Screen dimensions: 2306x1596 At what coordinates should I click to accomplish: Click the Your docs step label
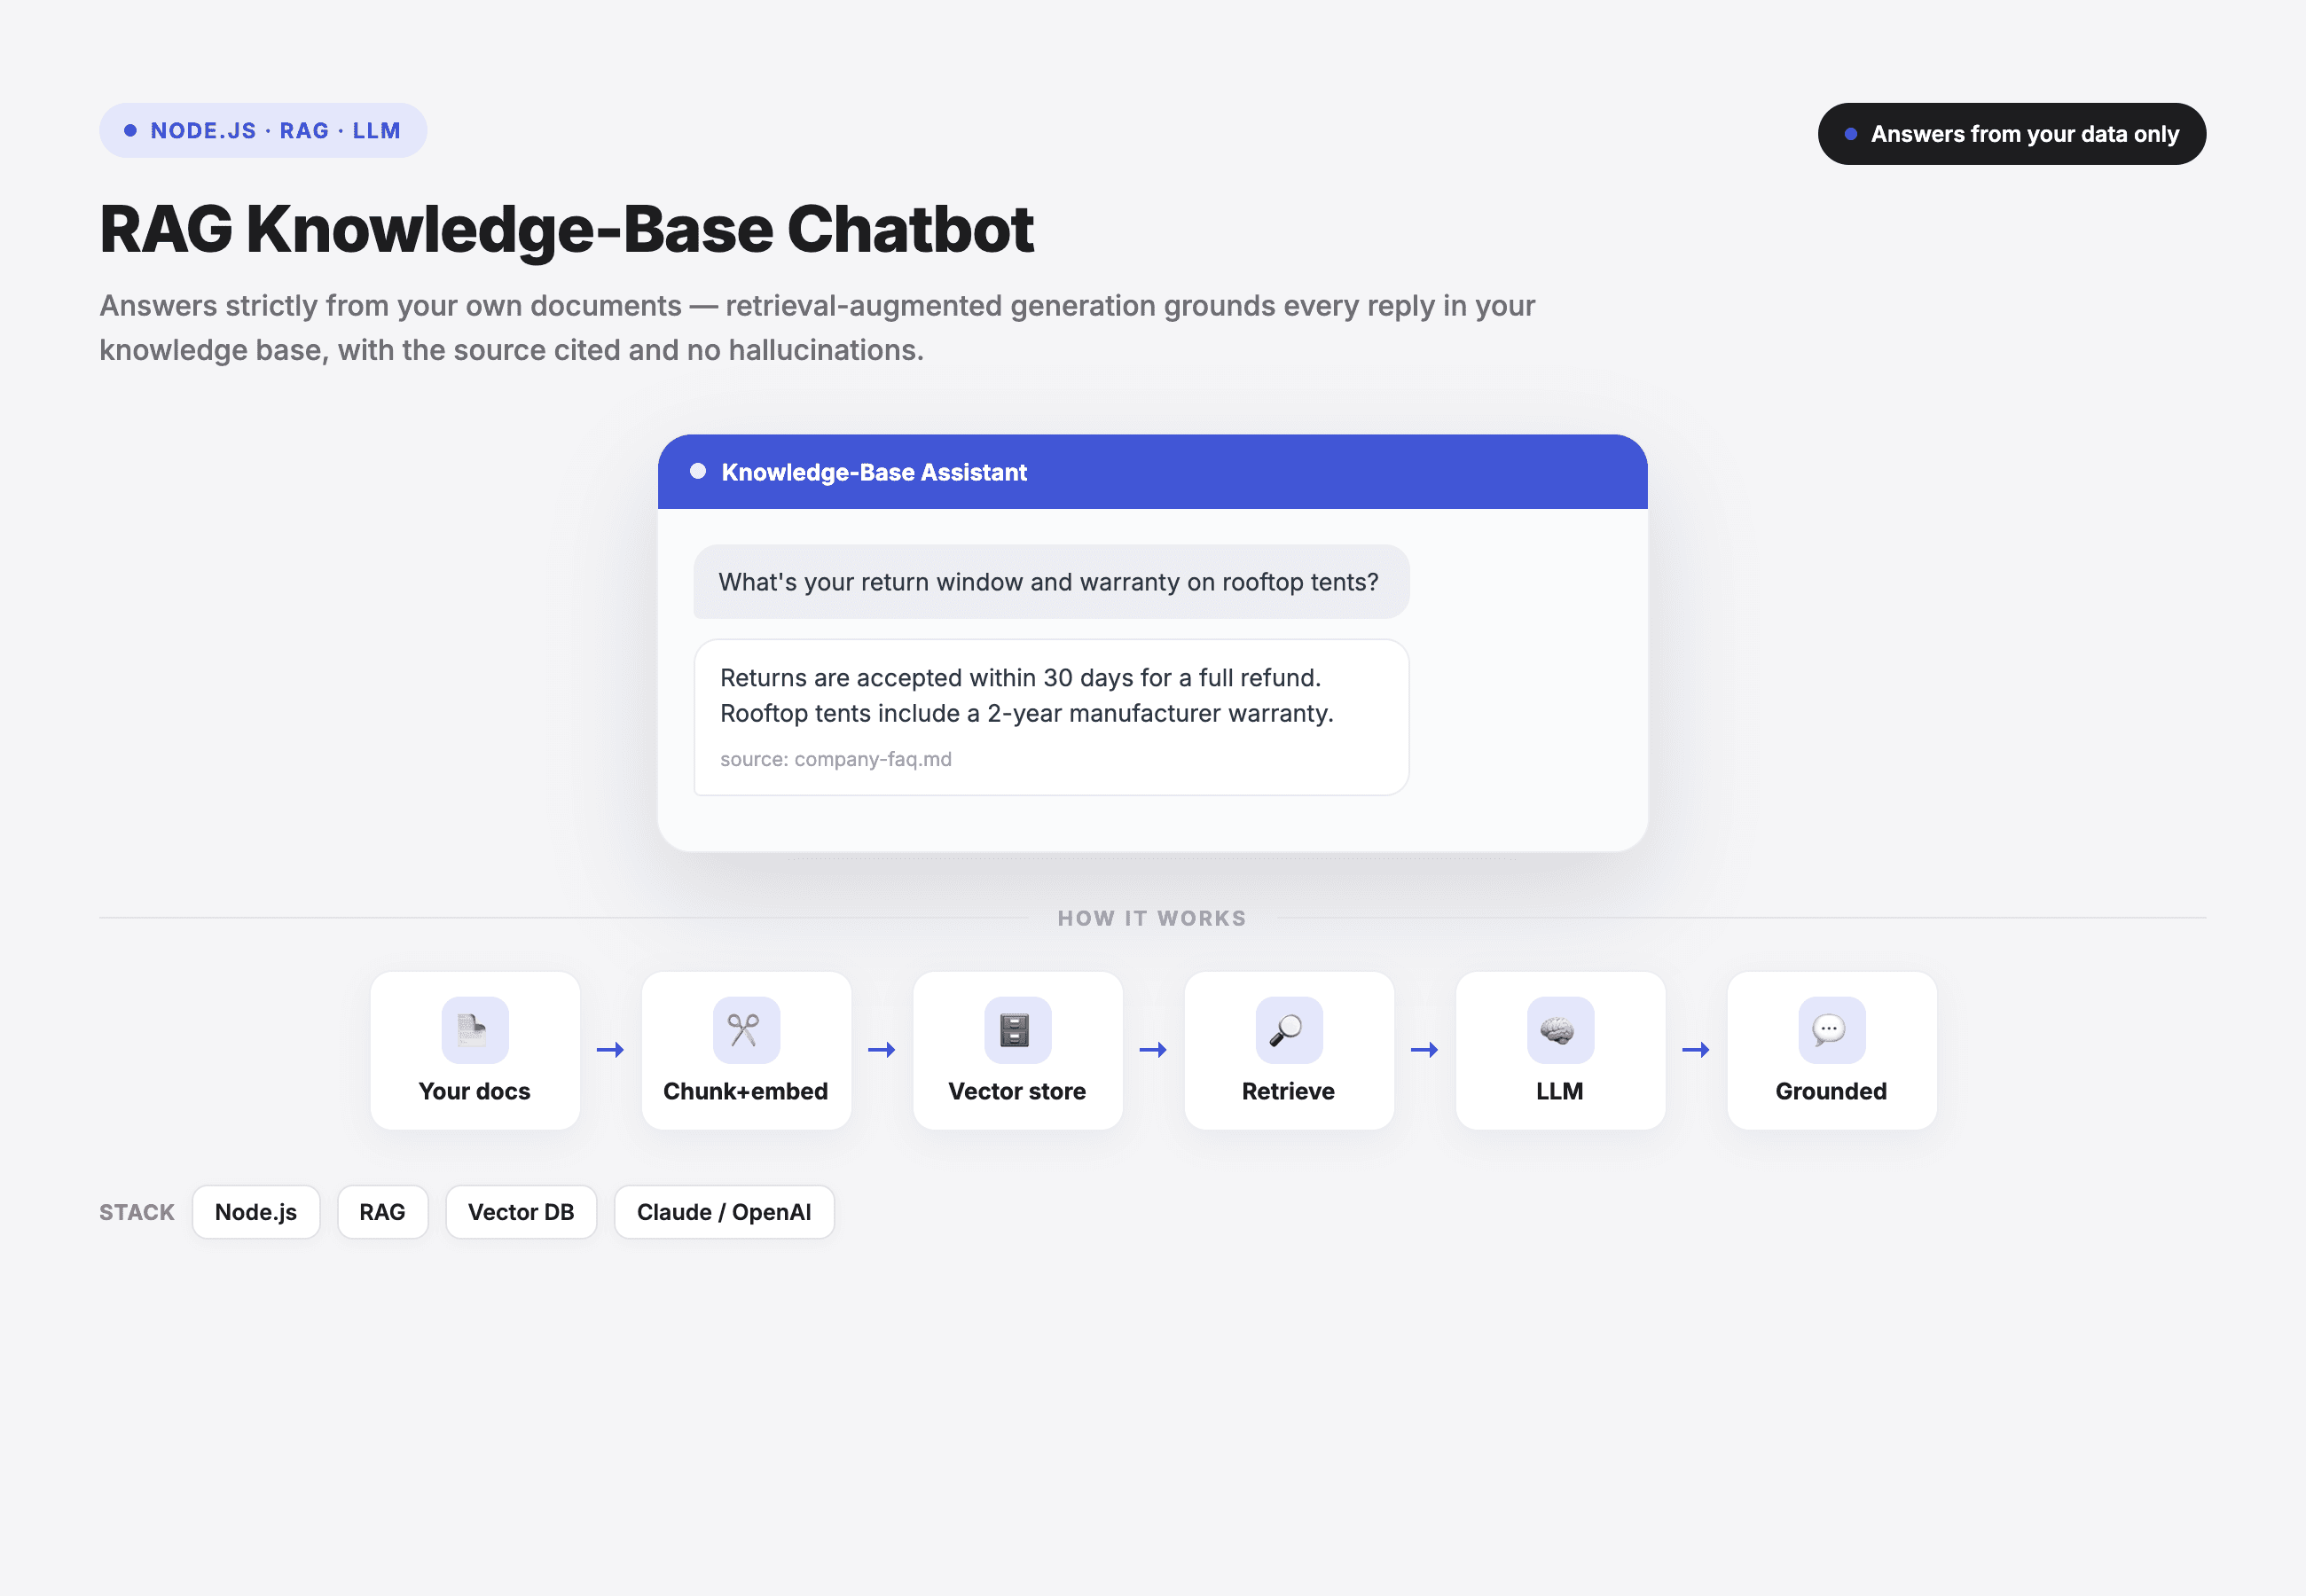coord(475,1091)
